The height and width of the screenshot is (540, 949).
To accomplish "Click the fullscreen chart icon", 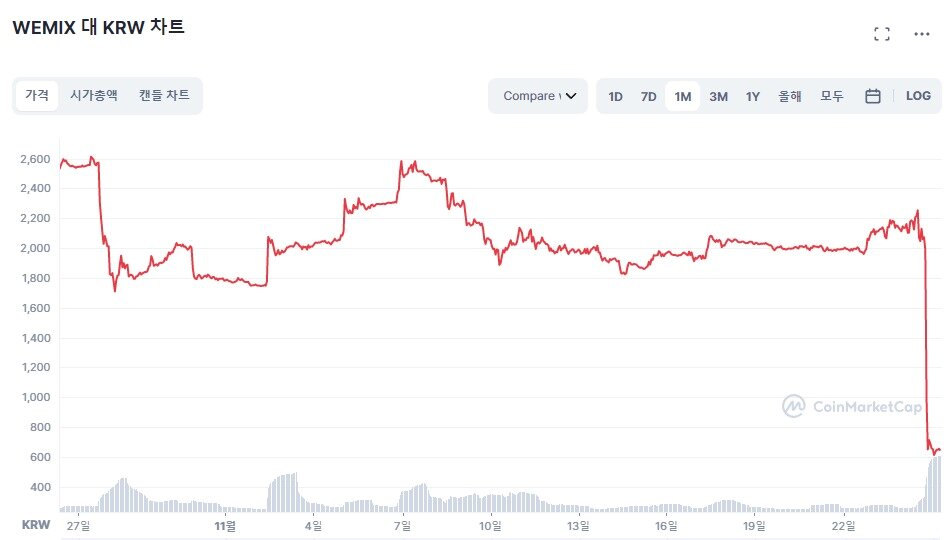I will coord(881,34).
